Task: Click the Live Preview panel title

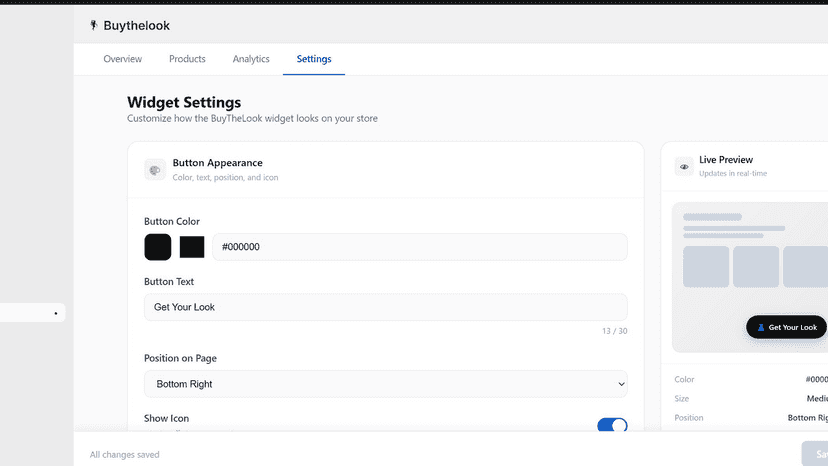Action: [x=726, y=160]
